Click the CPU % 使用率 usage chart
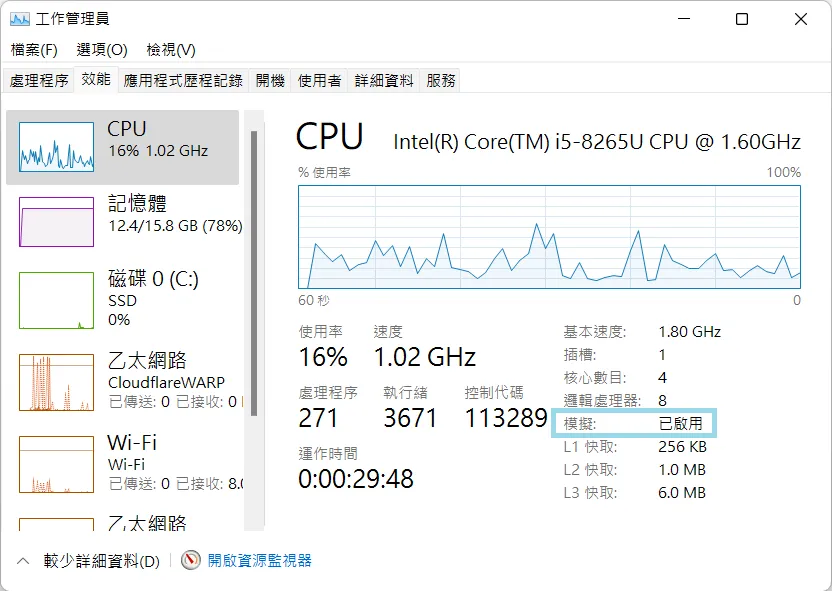 click(x=549, y=237)
